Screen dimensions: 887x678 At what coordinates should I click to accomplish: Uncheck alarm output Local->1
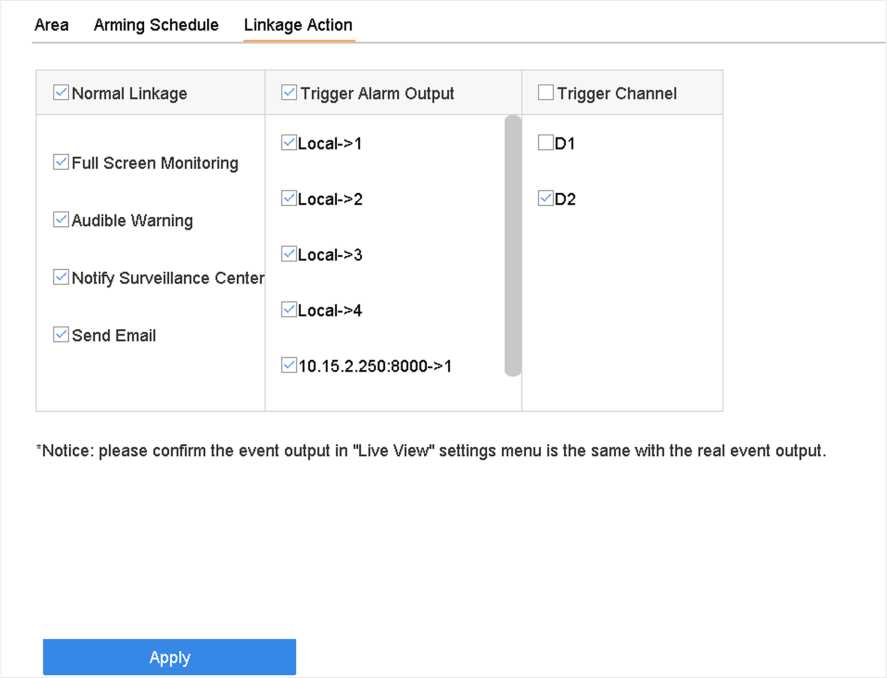click(x=290, y=143)
